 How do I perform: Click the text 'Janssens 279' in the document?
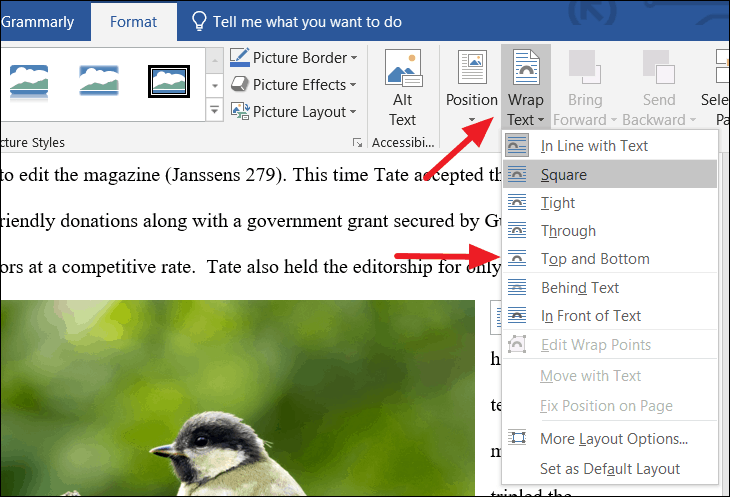click(222, 175)
